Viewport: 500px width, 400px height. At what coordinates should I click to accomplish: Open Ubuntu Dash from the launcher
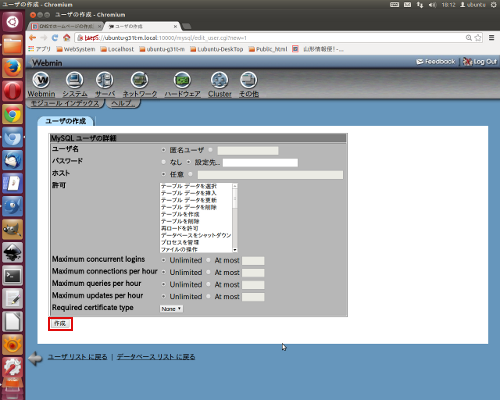[x=13, y=22]
